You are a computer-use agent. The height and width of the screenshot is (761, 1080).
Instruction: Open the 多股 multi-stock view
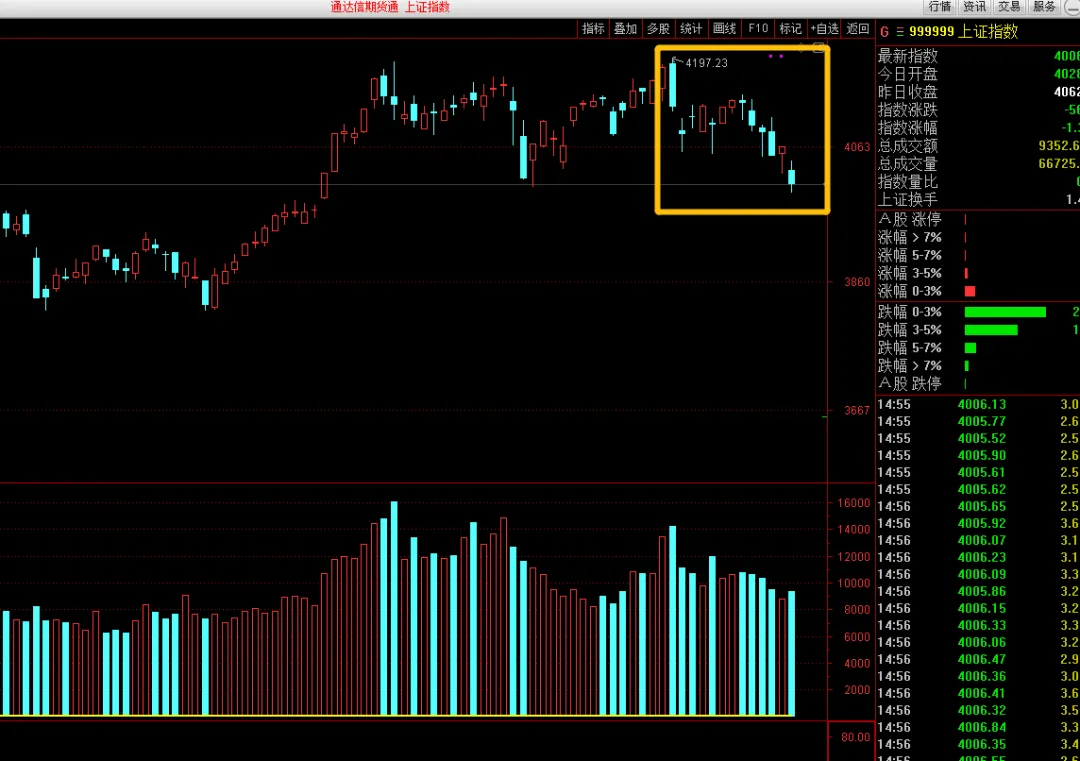(x=658, y=28)
